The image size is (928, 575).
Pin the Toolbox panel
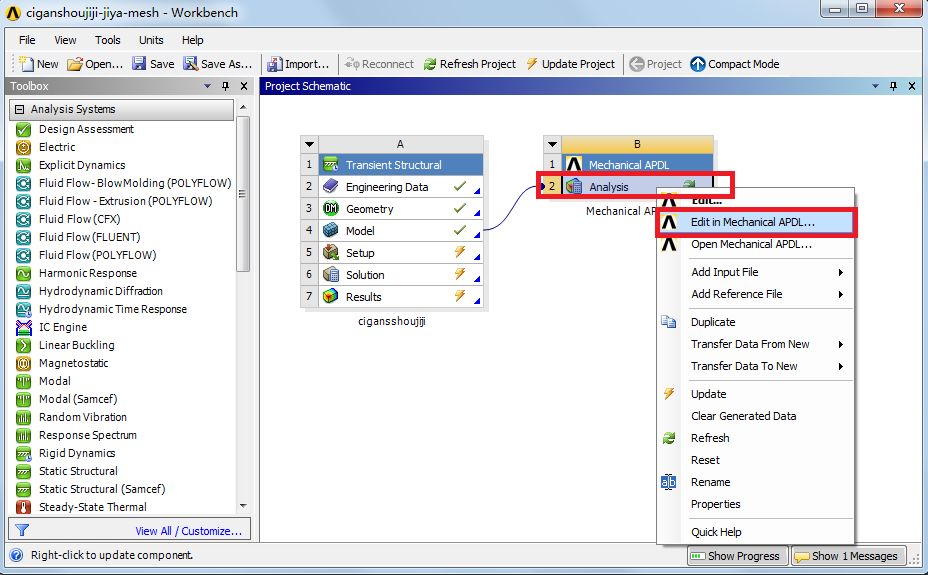click(225, 86)
